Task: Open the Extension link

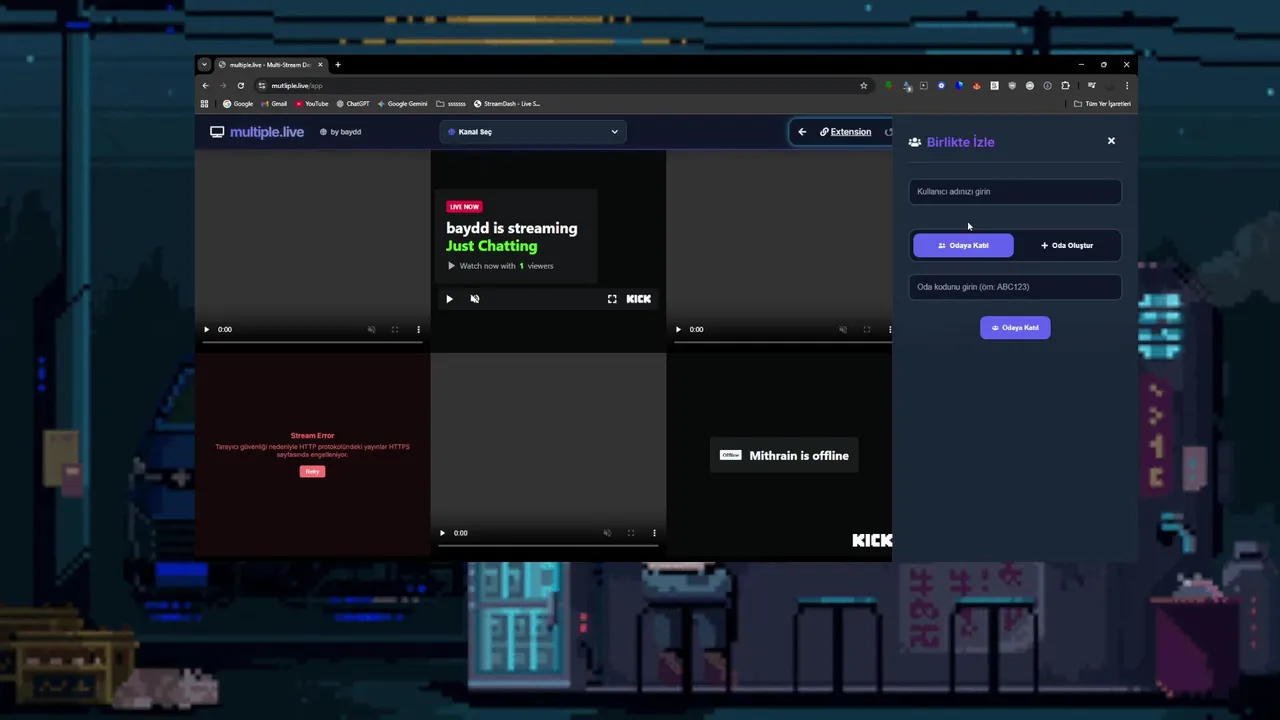Action: coord(845,132)
